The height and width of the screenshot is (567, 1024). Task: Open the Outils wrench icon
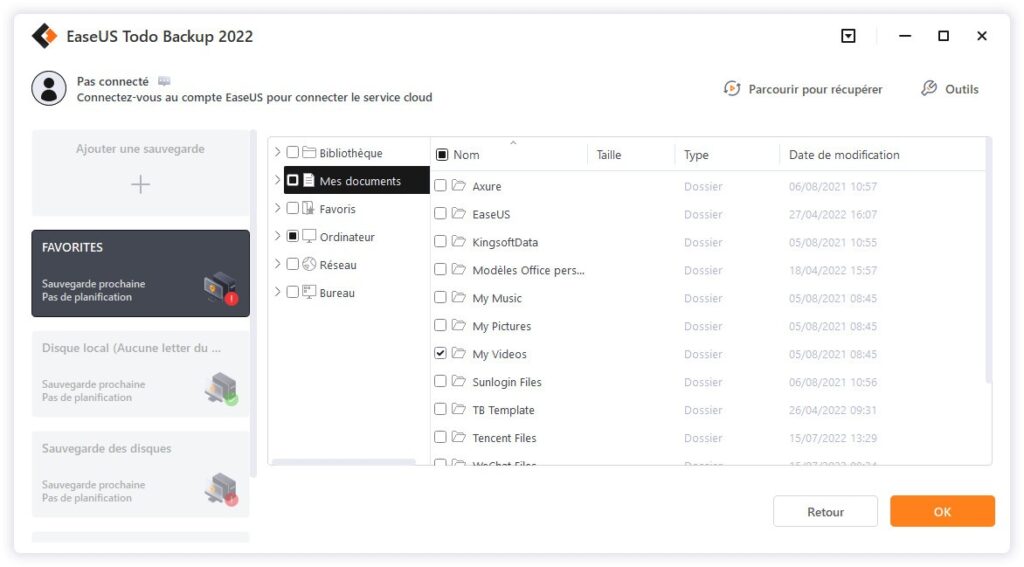coord(929,89)
